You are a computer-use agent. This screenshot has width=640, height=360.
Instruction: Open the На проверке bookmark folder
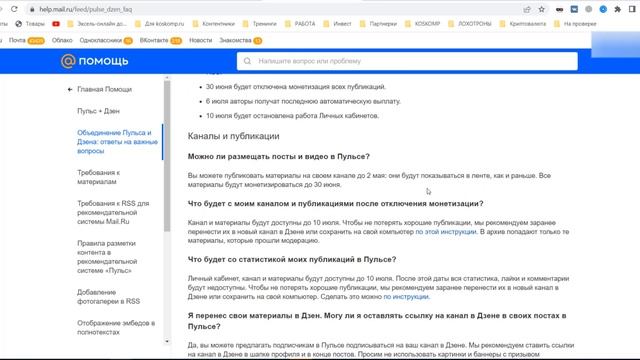tap(575, 24)
